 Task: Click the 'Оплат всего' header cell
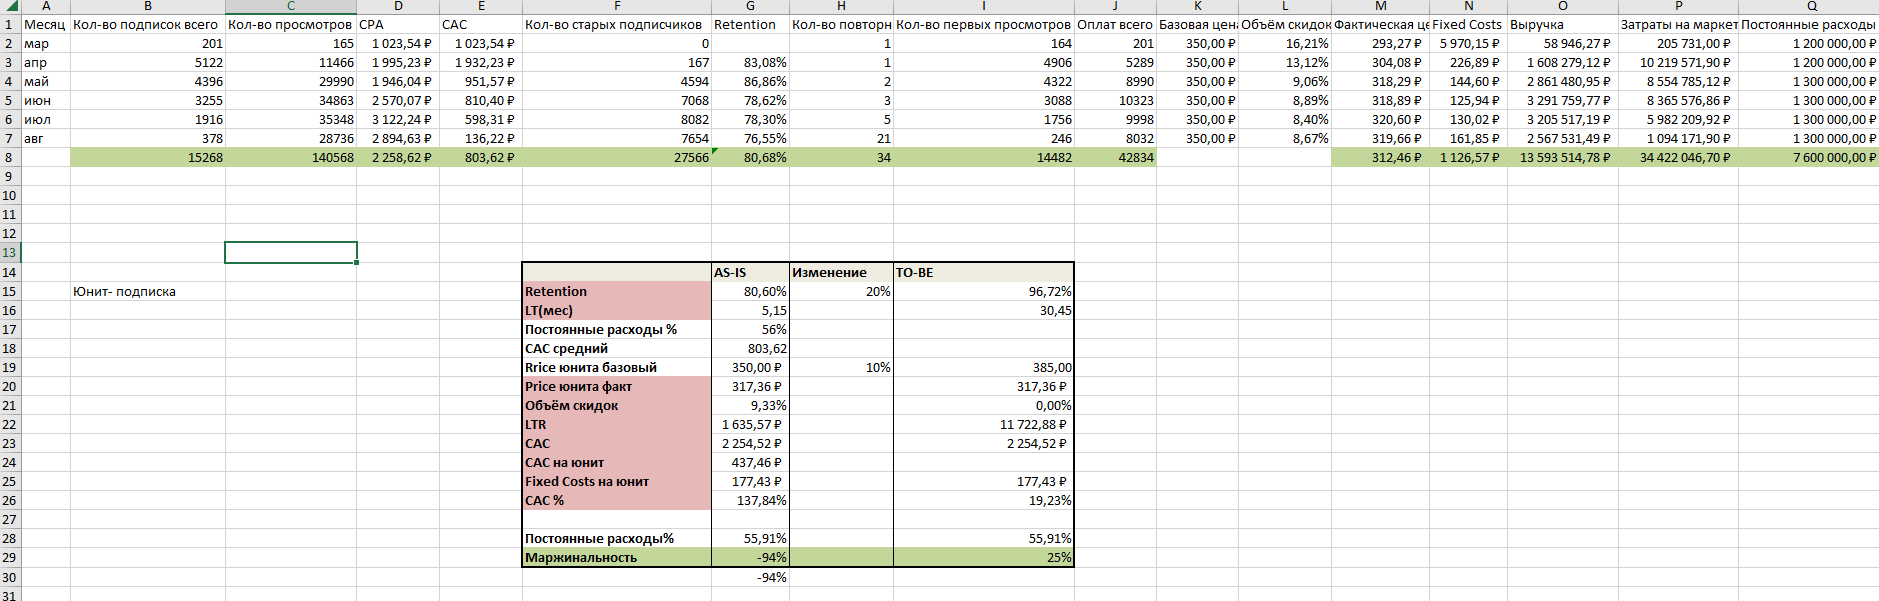pos(1115,24)
